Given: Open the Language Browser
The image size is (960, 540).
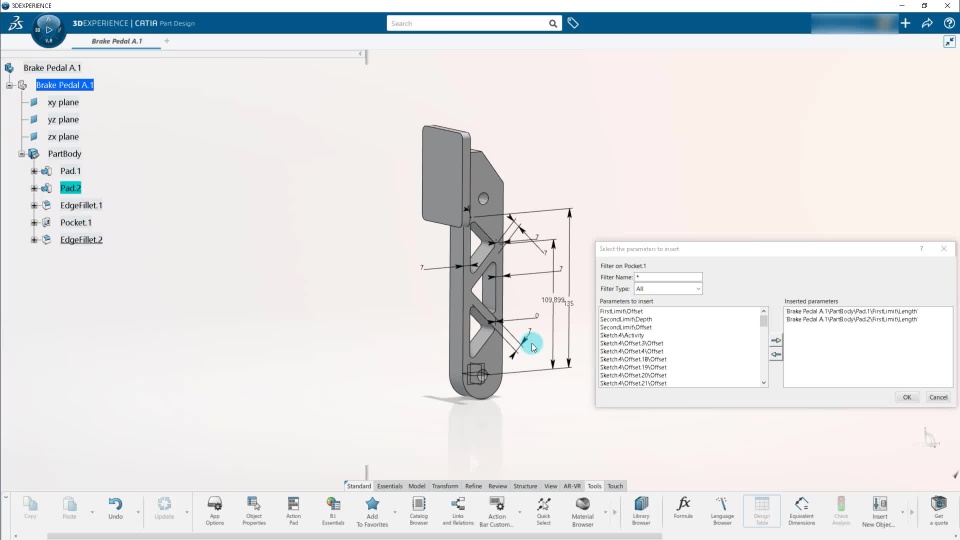Looking at the screenshot, I should pyautogui.click(x=722, y=510).
